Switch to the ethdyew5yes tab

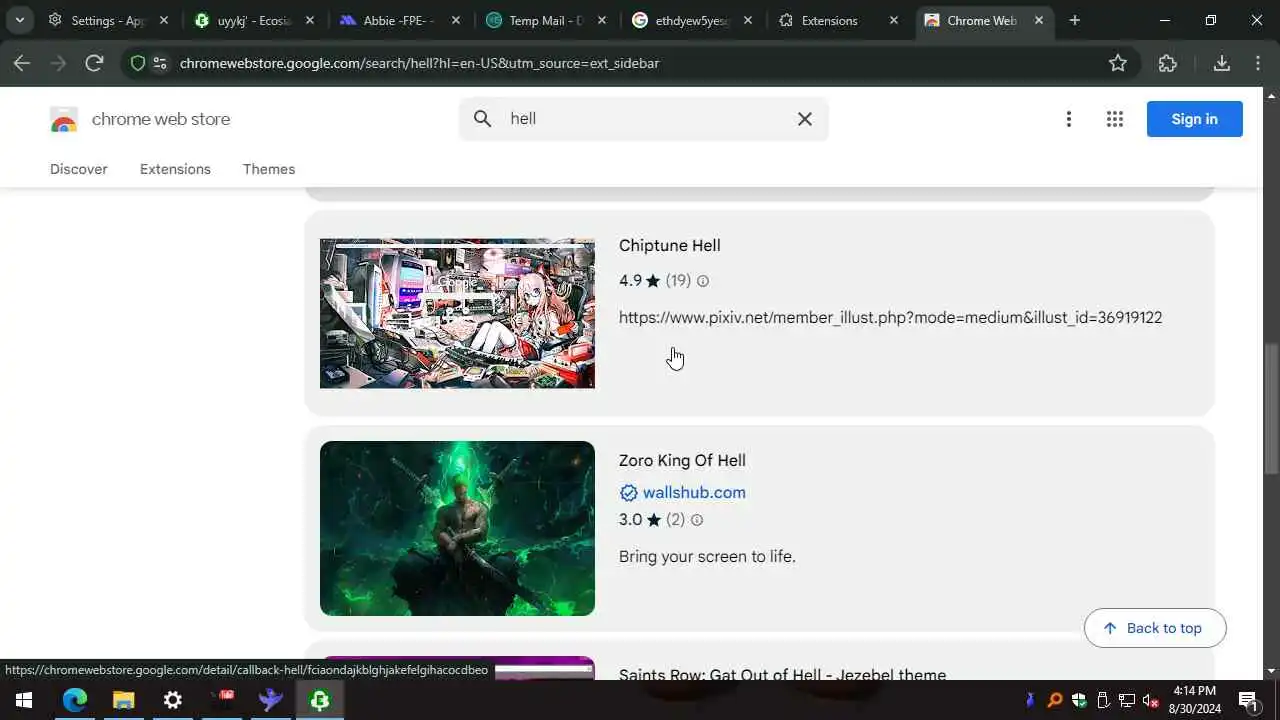coord(692,20)
